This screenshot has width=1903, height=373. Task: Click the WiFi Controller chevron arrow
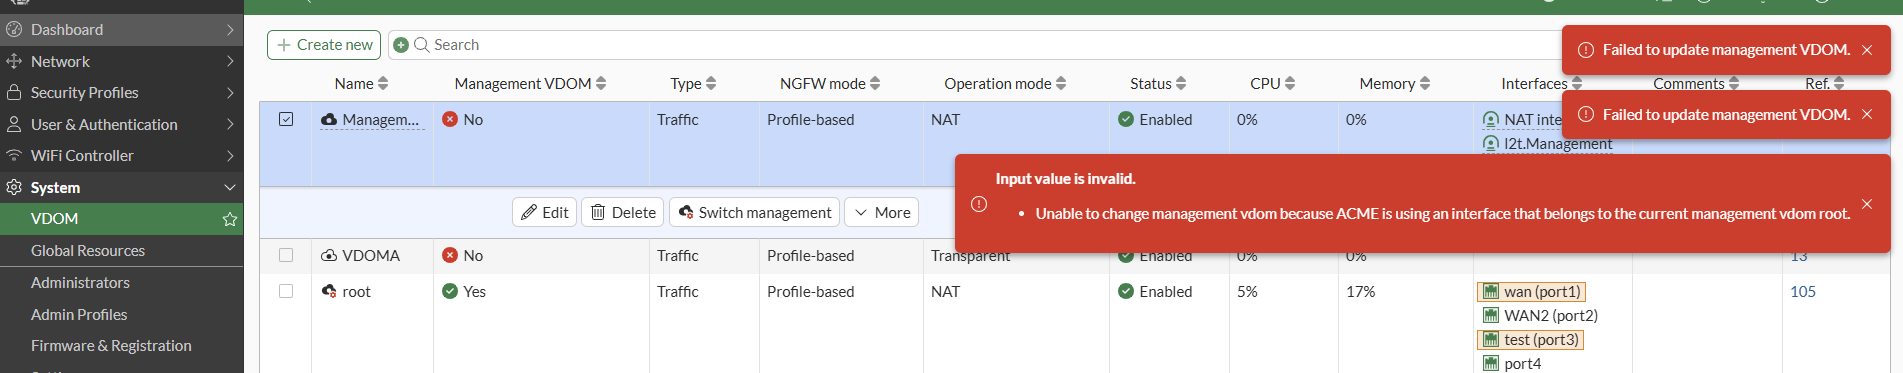pos(230,155)
